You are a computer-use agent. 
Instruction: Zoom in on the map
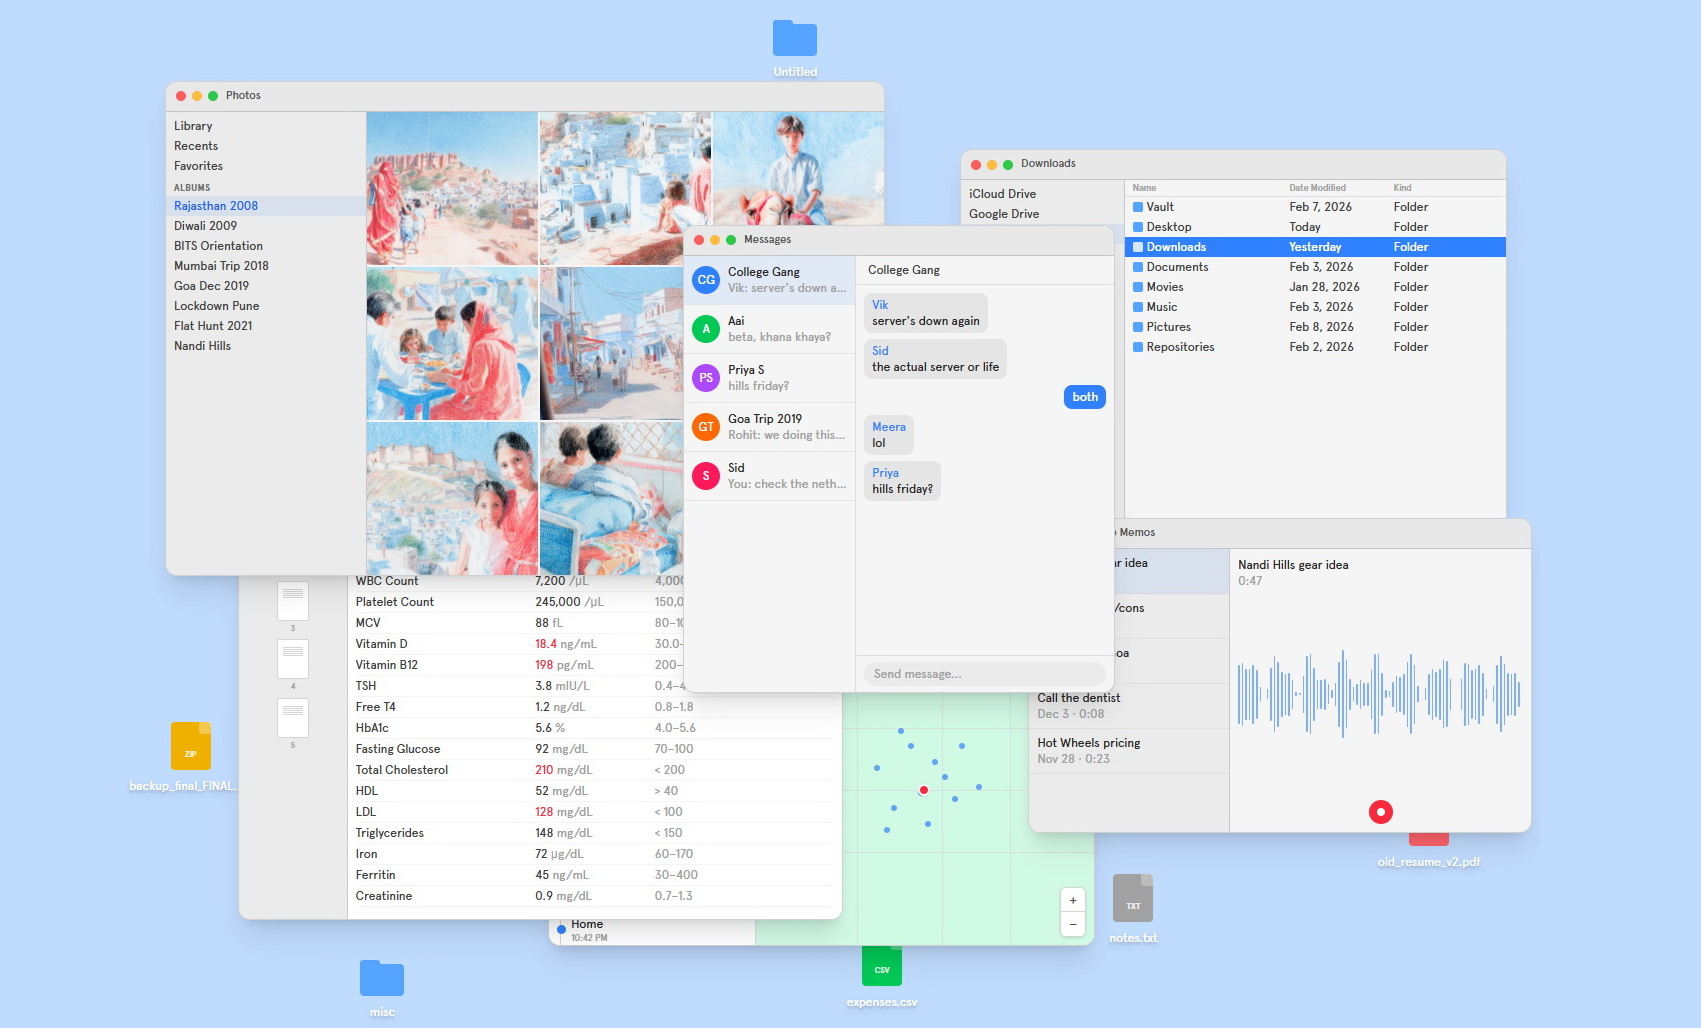tap(1072, 900)
